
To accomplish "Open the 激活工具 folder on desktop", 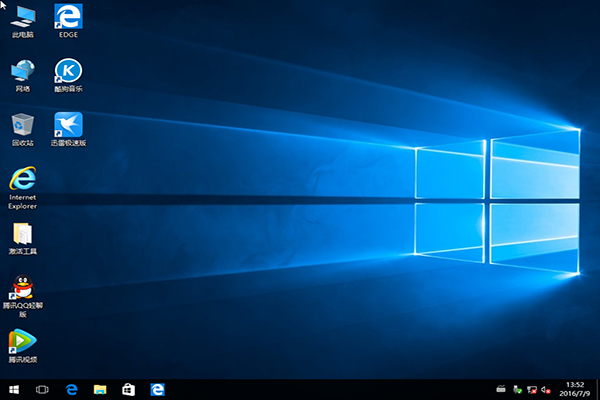I will (22, 235).
